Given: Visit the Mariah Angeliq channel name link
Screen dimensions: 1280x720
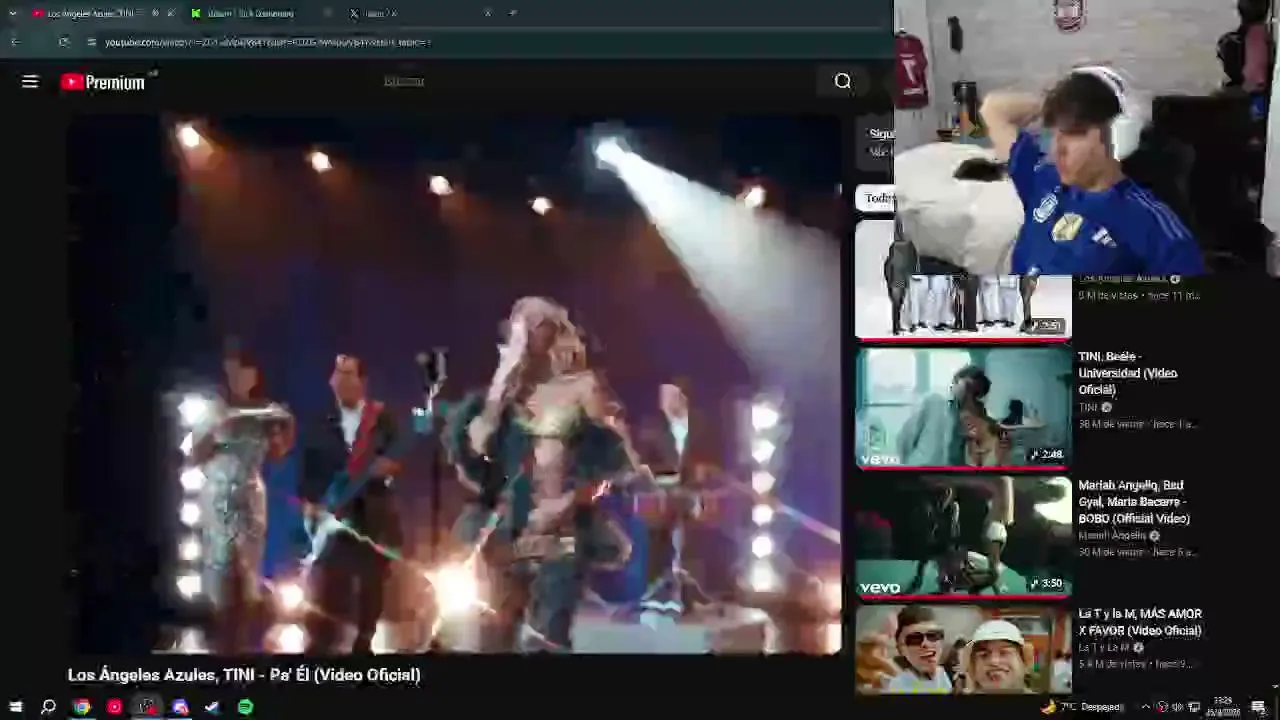Looking at the screenshot, I should [x=1112, y=536].
